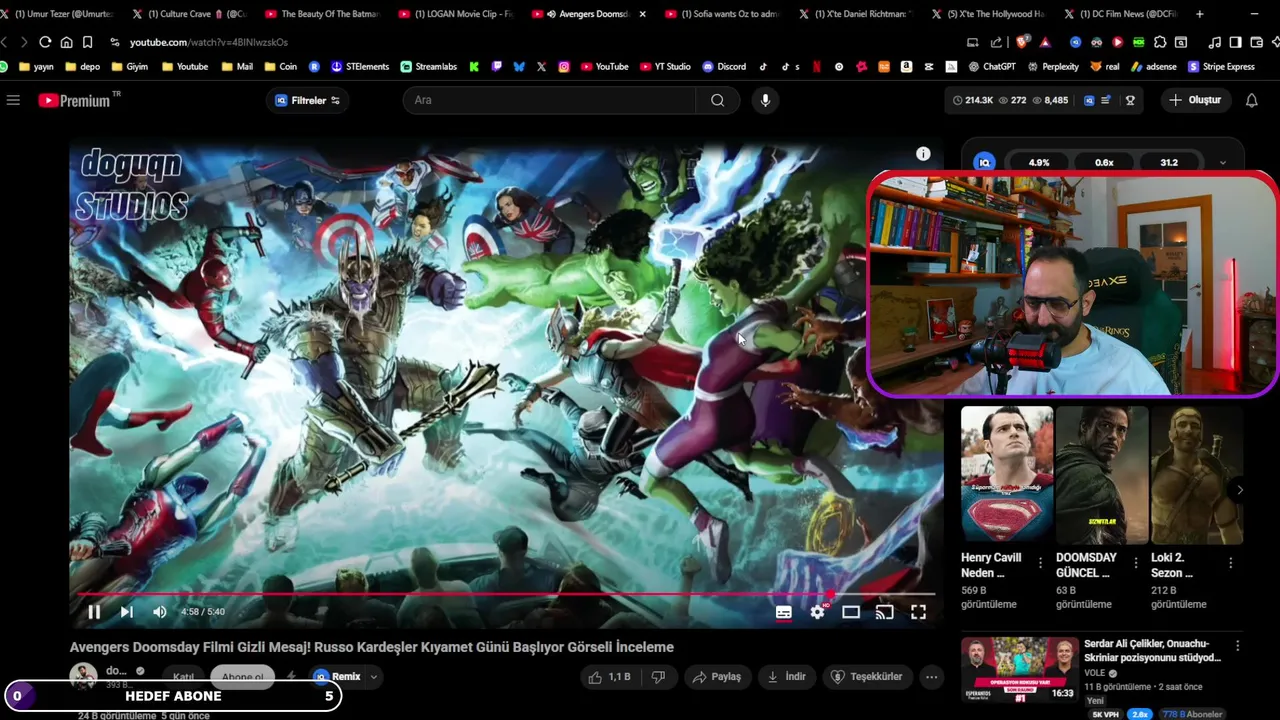Seek on the red video progress bar
1280x720 pixels.
click(x=506, y=594)
